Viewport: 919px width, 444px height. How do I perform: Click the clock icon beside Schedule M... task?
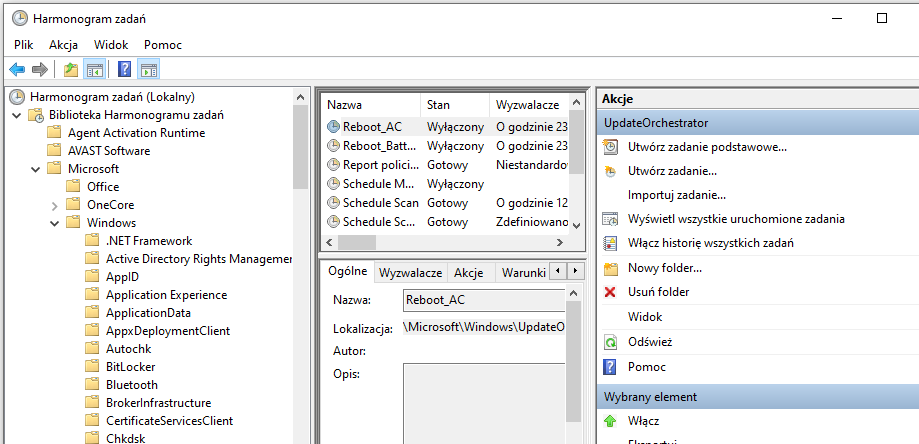click(333, 184)
